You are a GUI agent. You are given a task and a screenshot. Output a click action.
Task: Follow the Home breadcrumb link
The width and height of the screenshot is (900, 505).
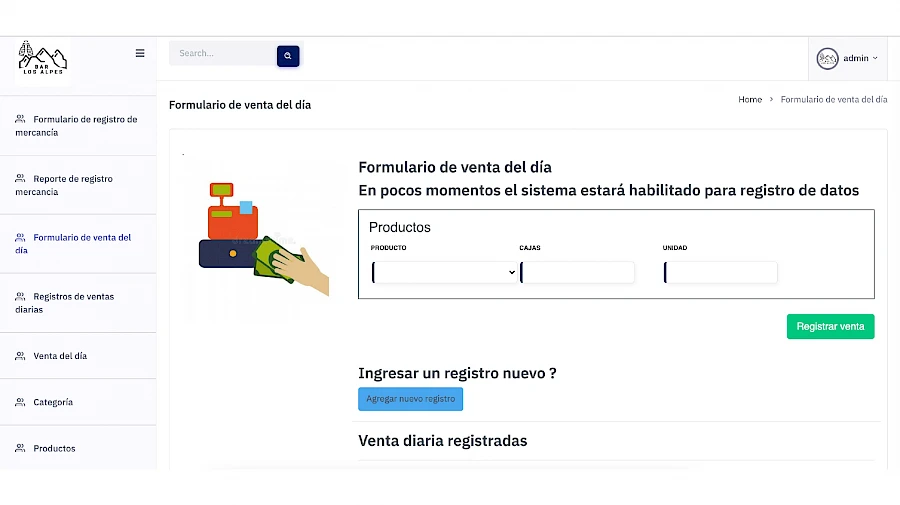coord(750,99)
